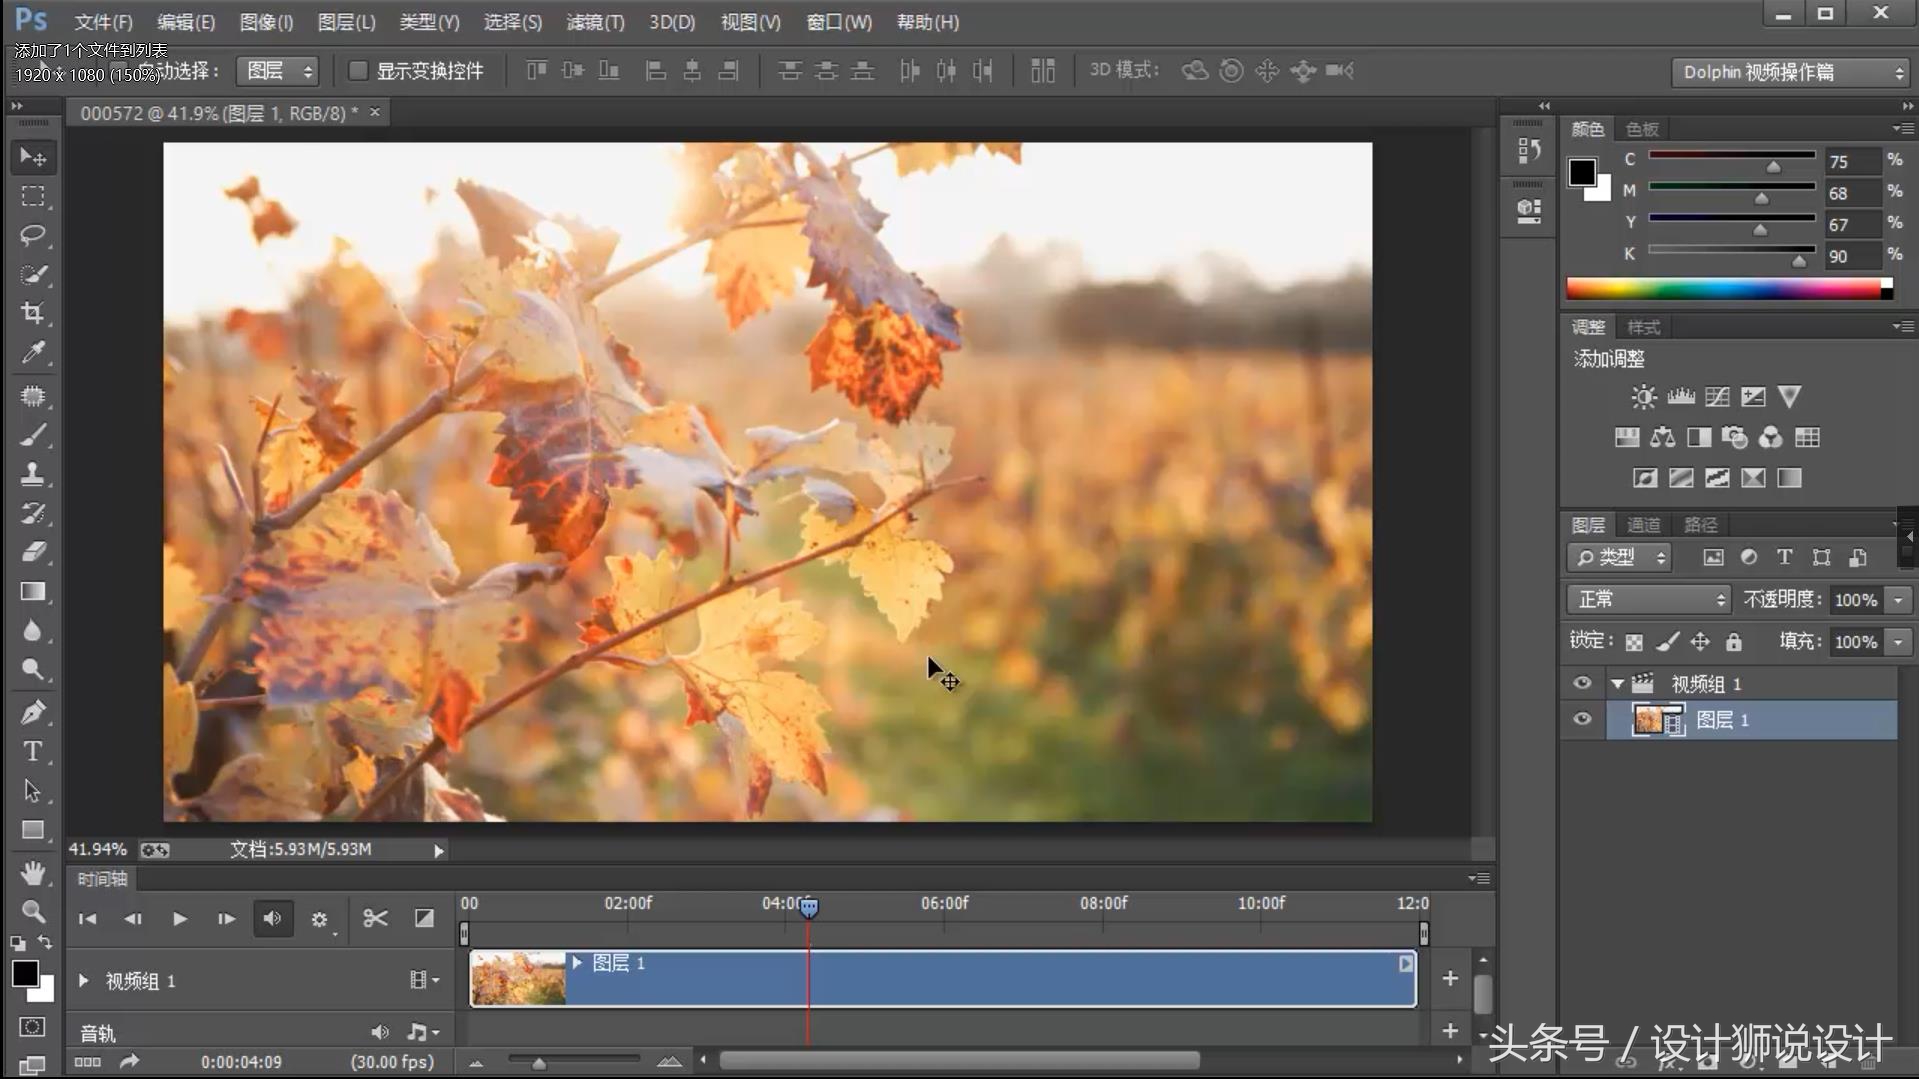
Task: Play the timeline video
Action: point(180,918)
